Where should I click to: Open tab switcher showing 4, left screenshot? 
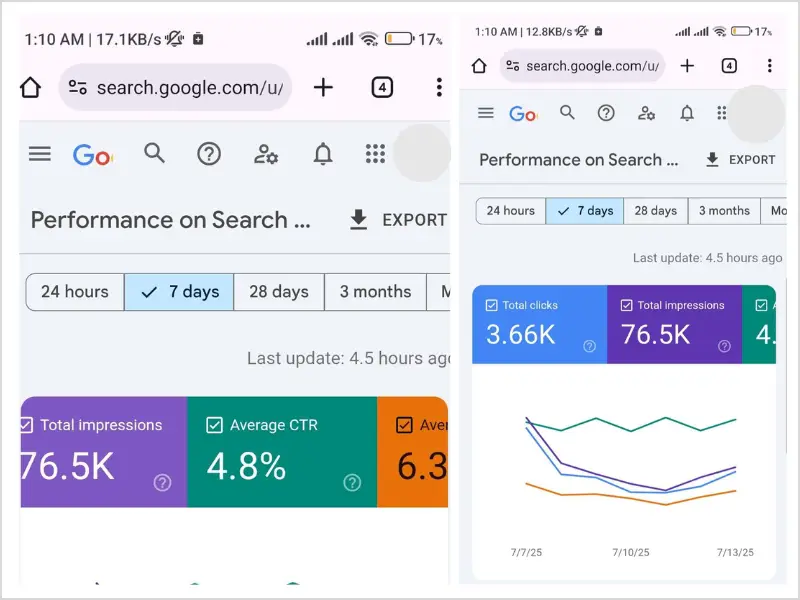[x=382, y=87]
